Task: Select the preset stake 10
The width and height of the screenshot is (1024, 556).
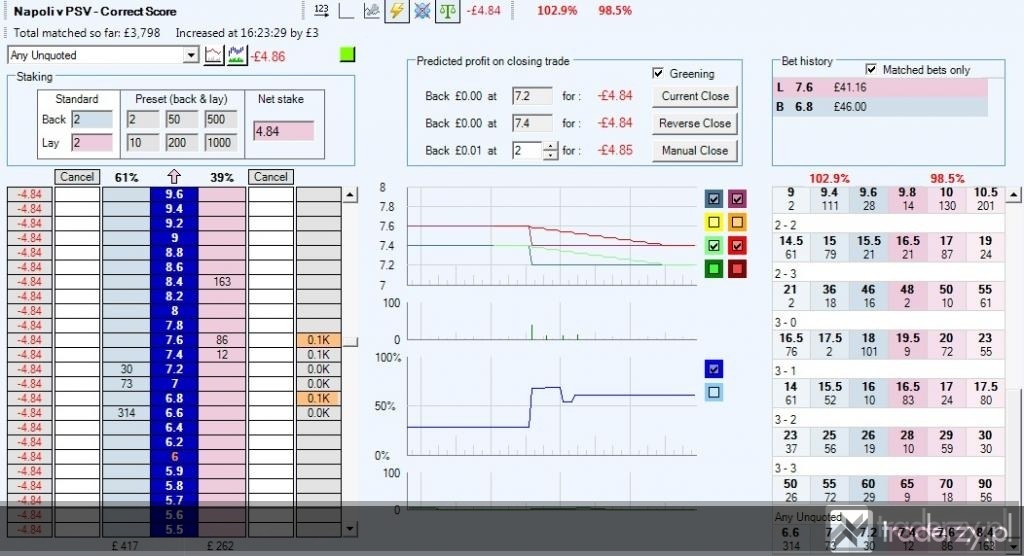Action: click(142, 142)
